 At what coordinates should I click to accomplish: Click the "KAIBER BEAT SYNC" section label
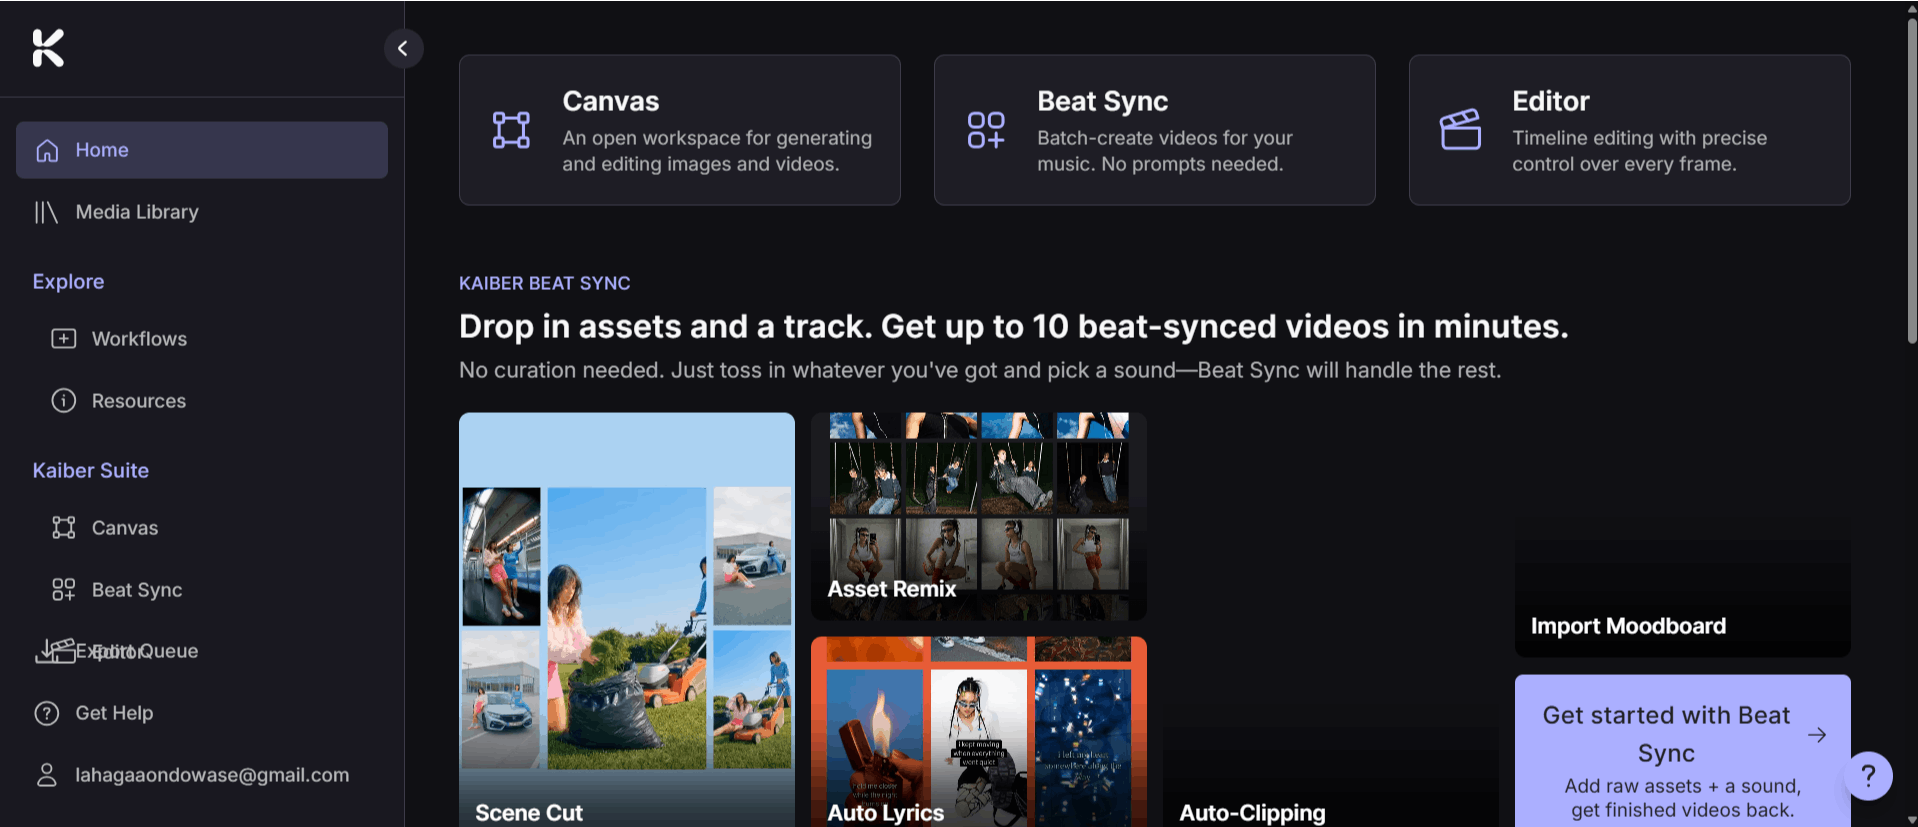point(545,283)
